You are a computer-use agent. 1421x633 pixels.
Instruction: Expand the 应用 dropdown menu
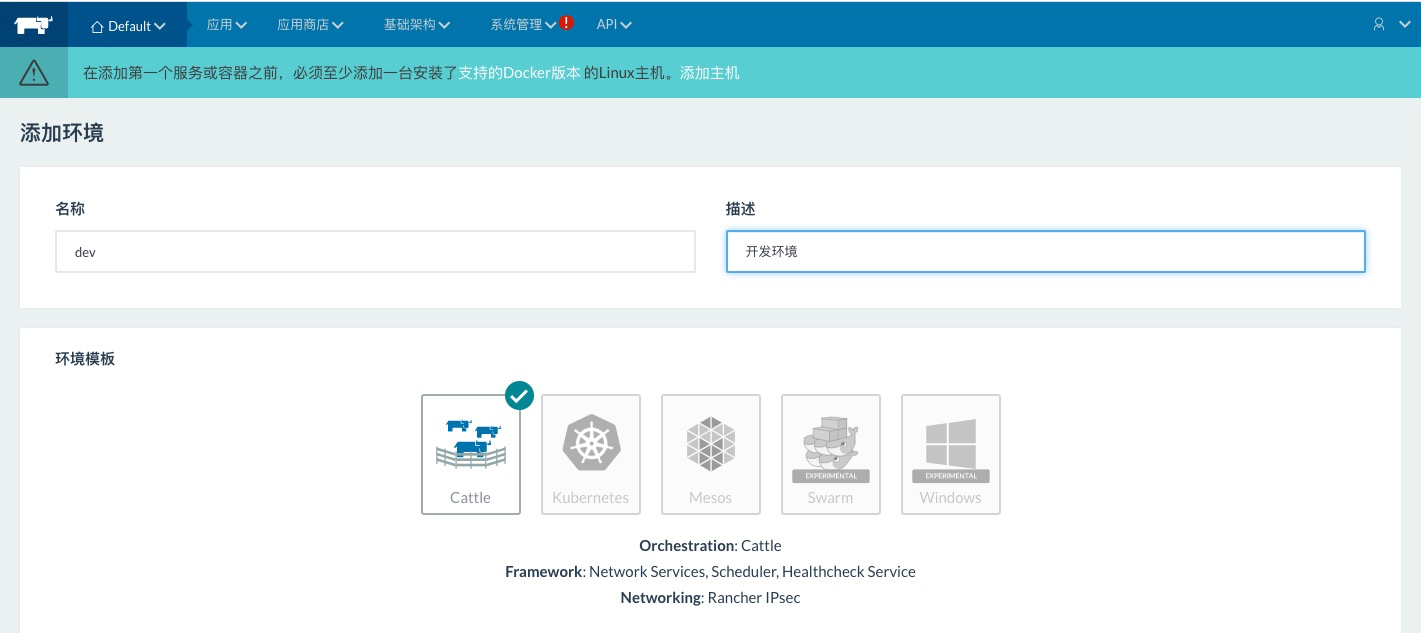pyautogui.click(x=226, y=24)
